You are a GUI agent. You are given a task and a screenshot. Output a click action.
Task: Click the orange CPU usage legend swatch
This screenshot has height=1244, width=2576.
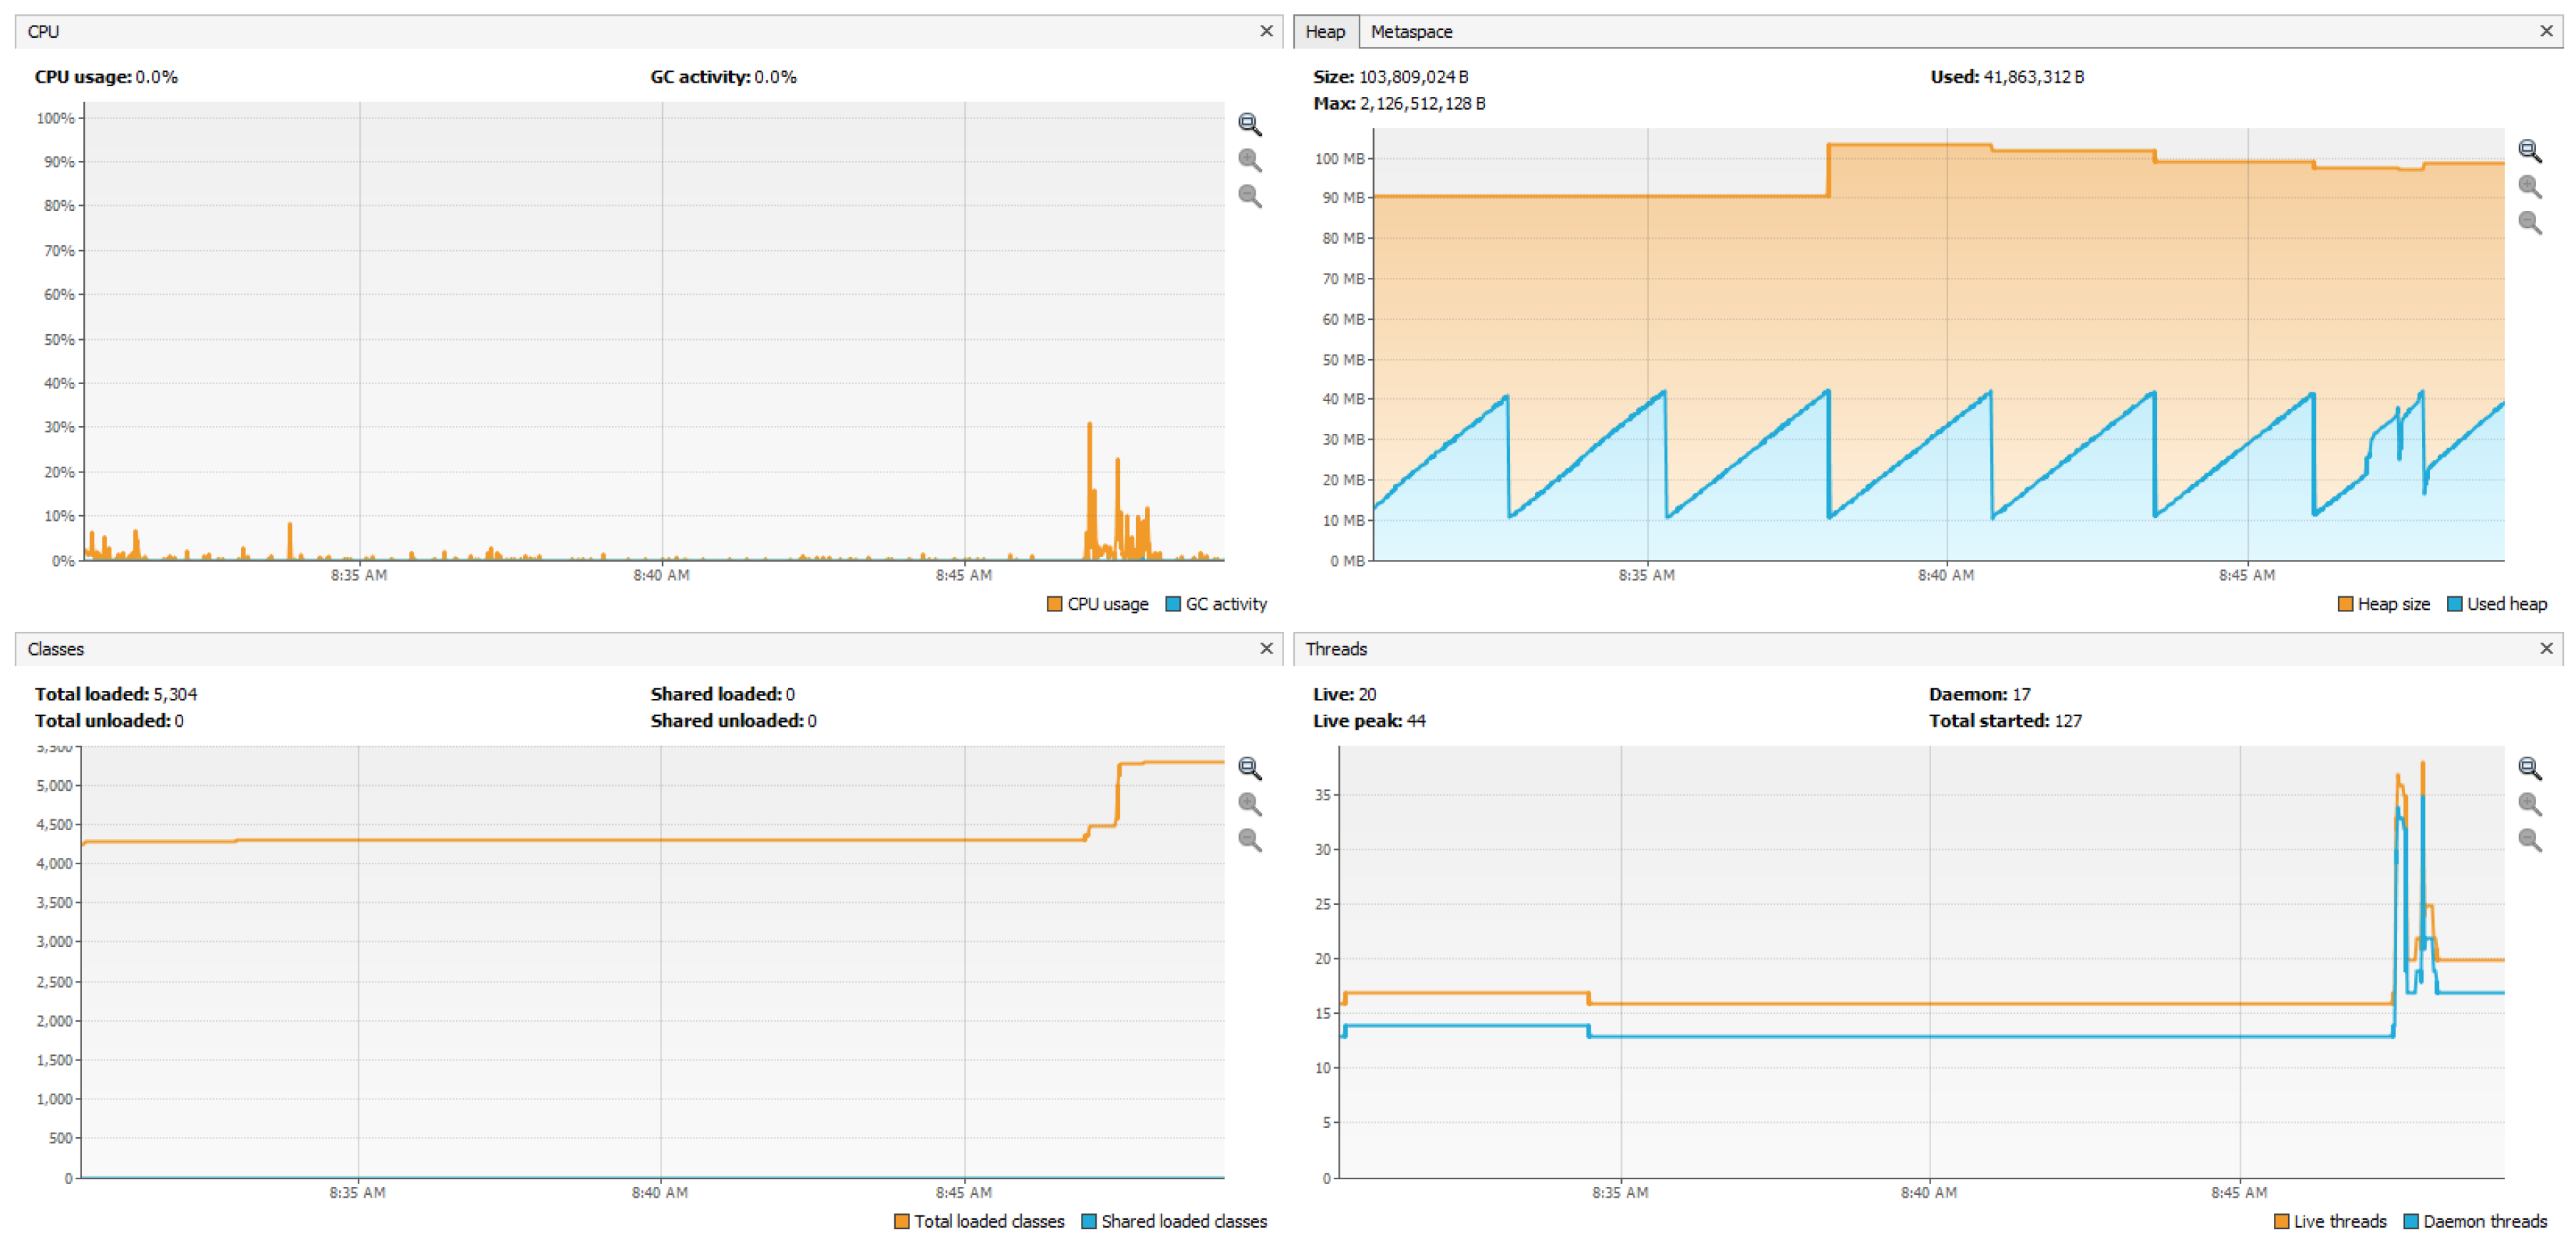click(x=1054, y=604)
